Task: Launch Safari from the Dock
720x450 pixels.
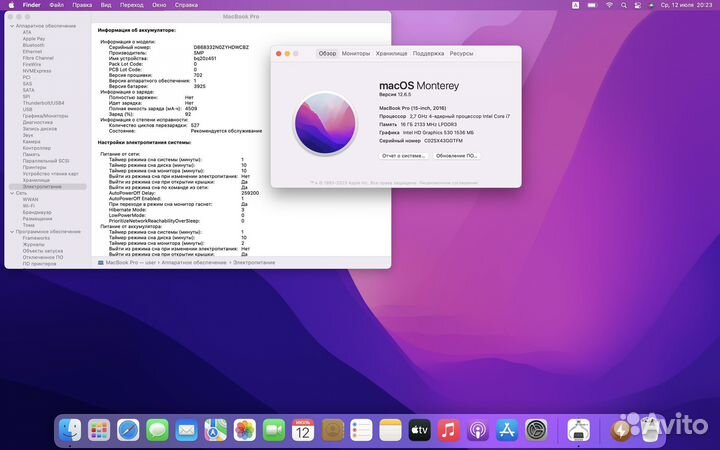Action: click(x=128, y=430)
